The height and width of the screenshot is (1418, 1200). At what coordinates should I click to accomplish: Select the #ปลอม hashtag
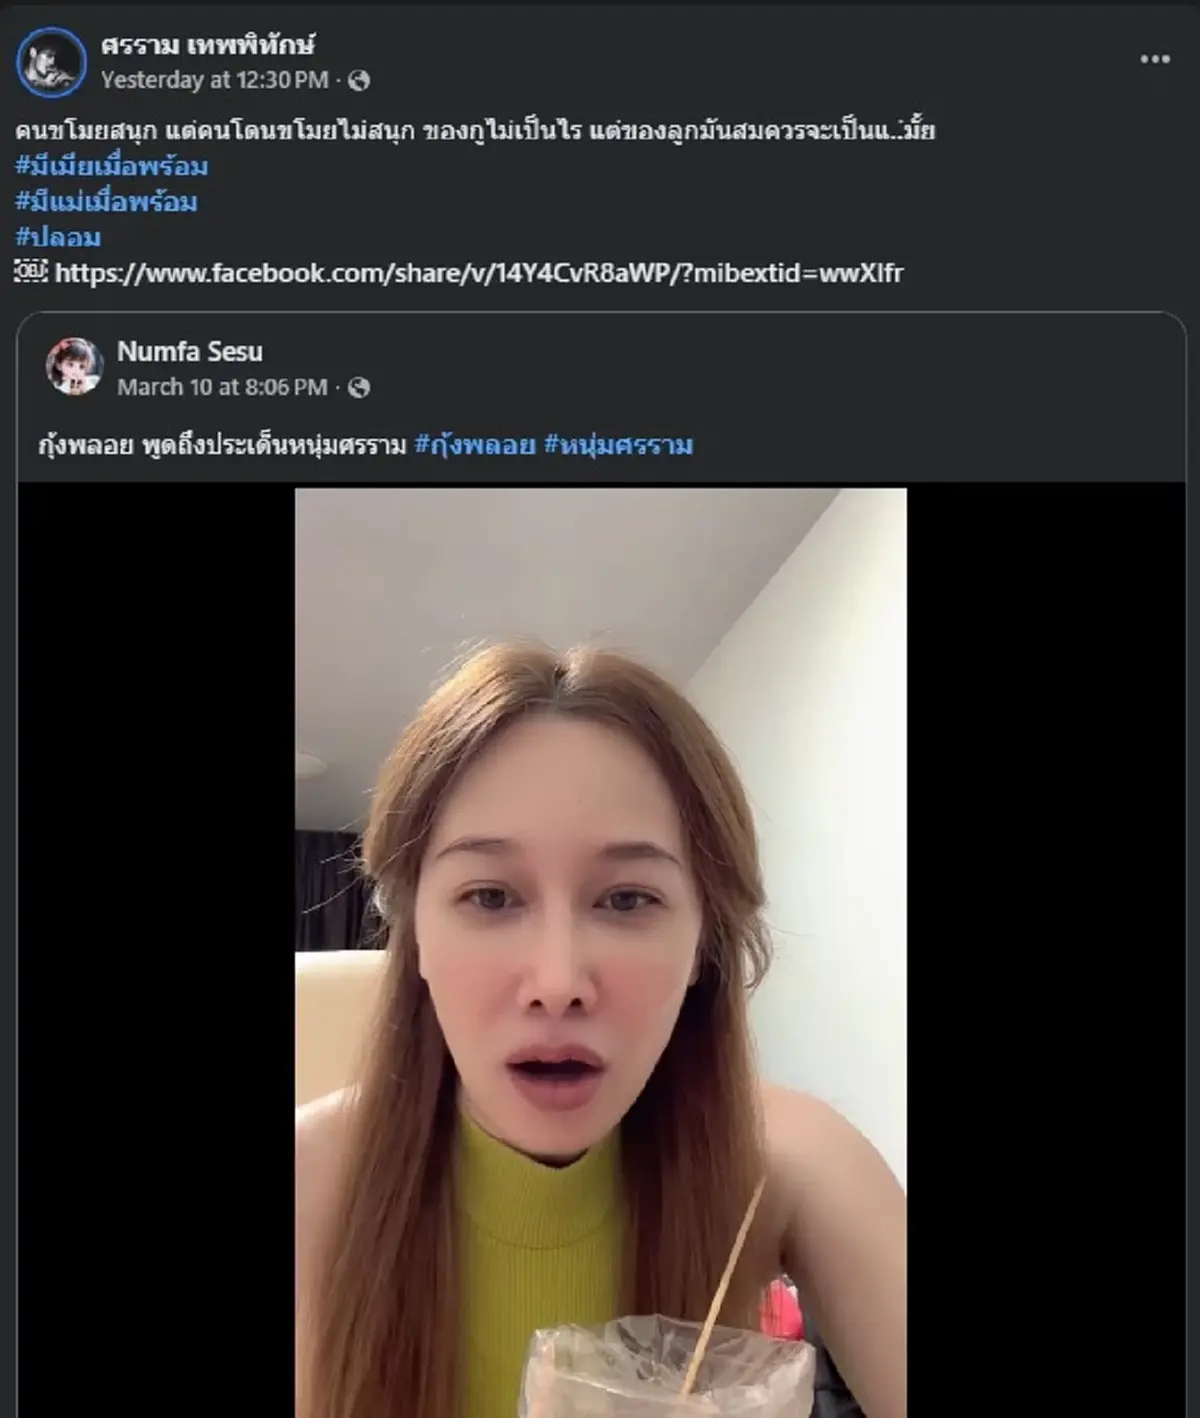pos(58,237)
